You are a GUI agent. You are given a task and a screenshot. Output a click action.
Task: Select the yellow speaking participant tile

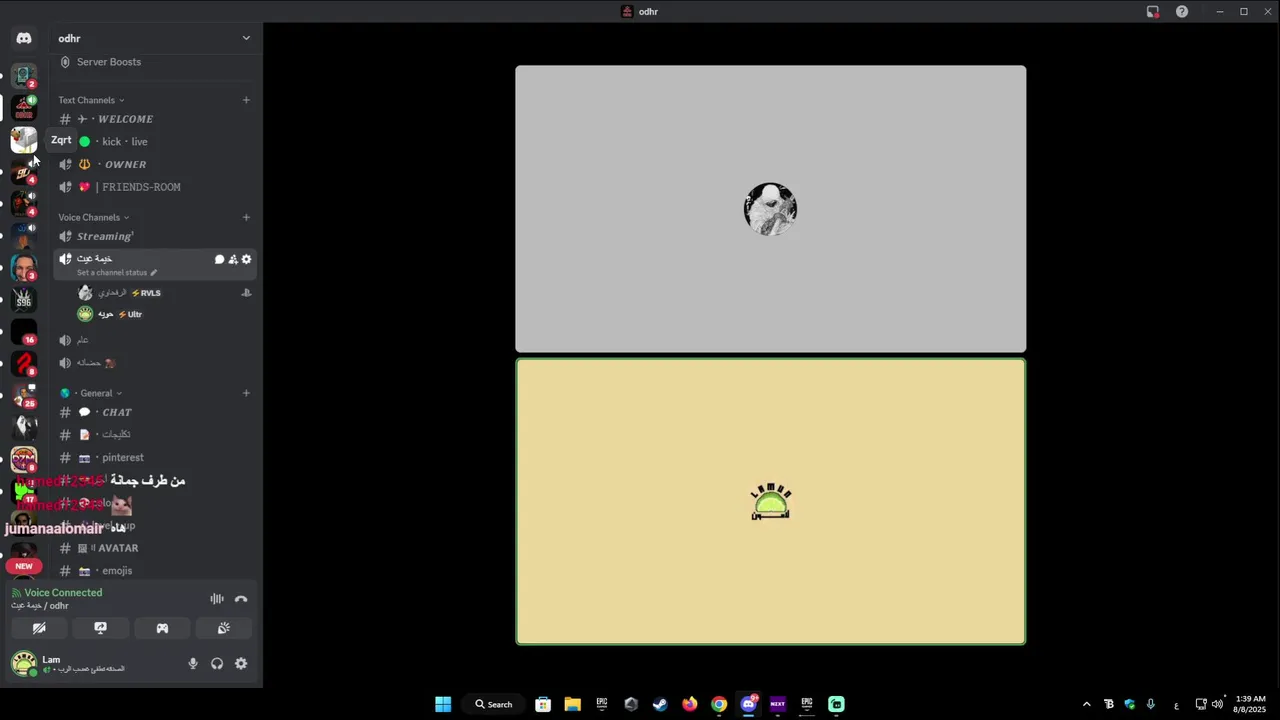coord(771,502)
